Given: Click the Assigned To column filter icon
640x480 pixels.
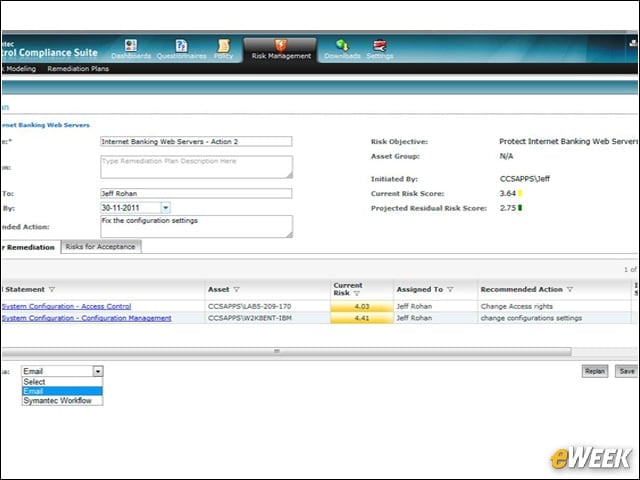Looking at the screenshot, I should tap(450, 289).
